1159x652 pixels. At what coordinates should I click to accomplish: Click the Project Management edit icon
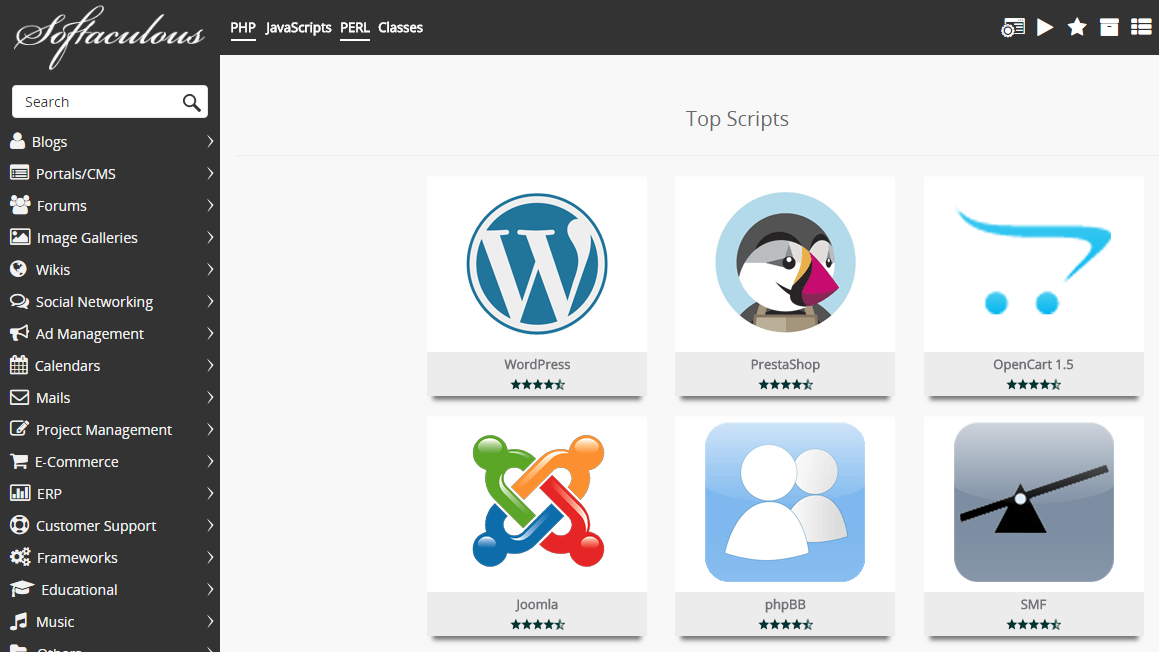tap(19, 429)
